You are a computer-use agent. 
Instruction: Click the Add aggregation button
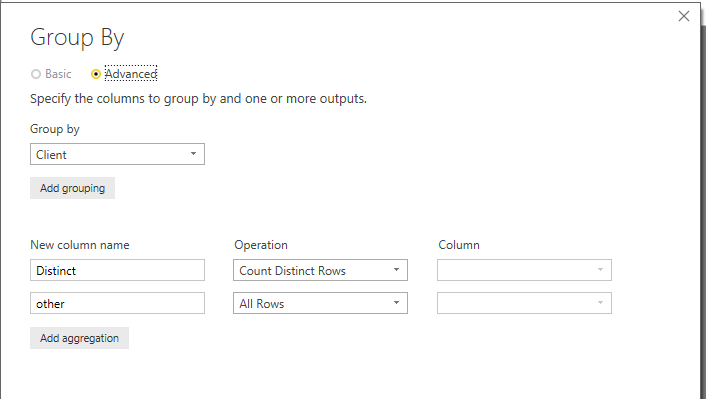(79, 338)
